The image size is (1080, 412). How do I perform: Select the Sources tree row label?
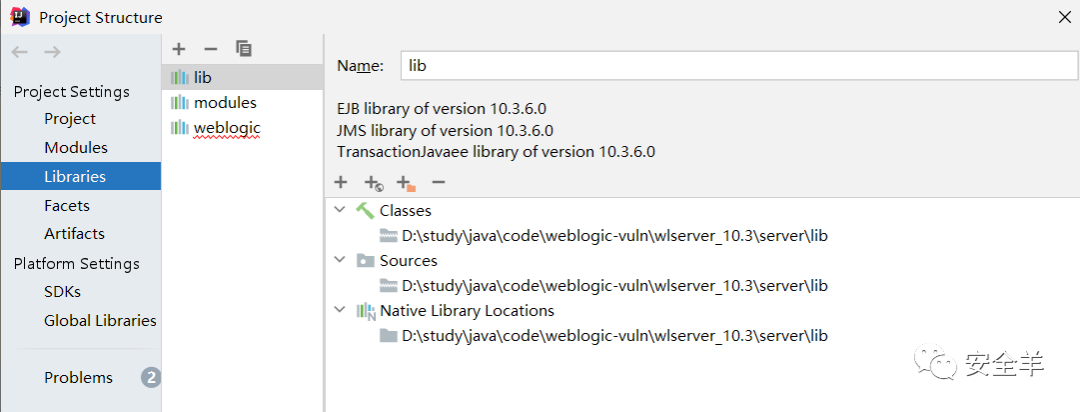(408, 260)
